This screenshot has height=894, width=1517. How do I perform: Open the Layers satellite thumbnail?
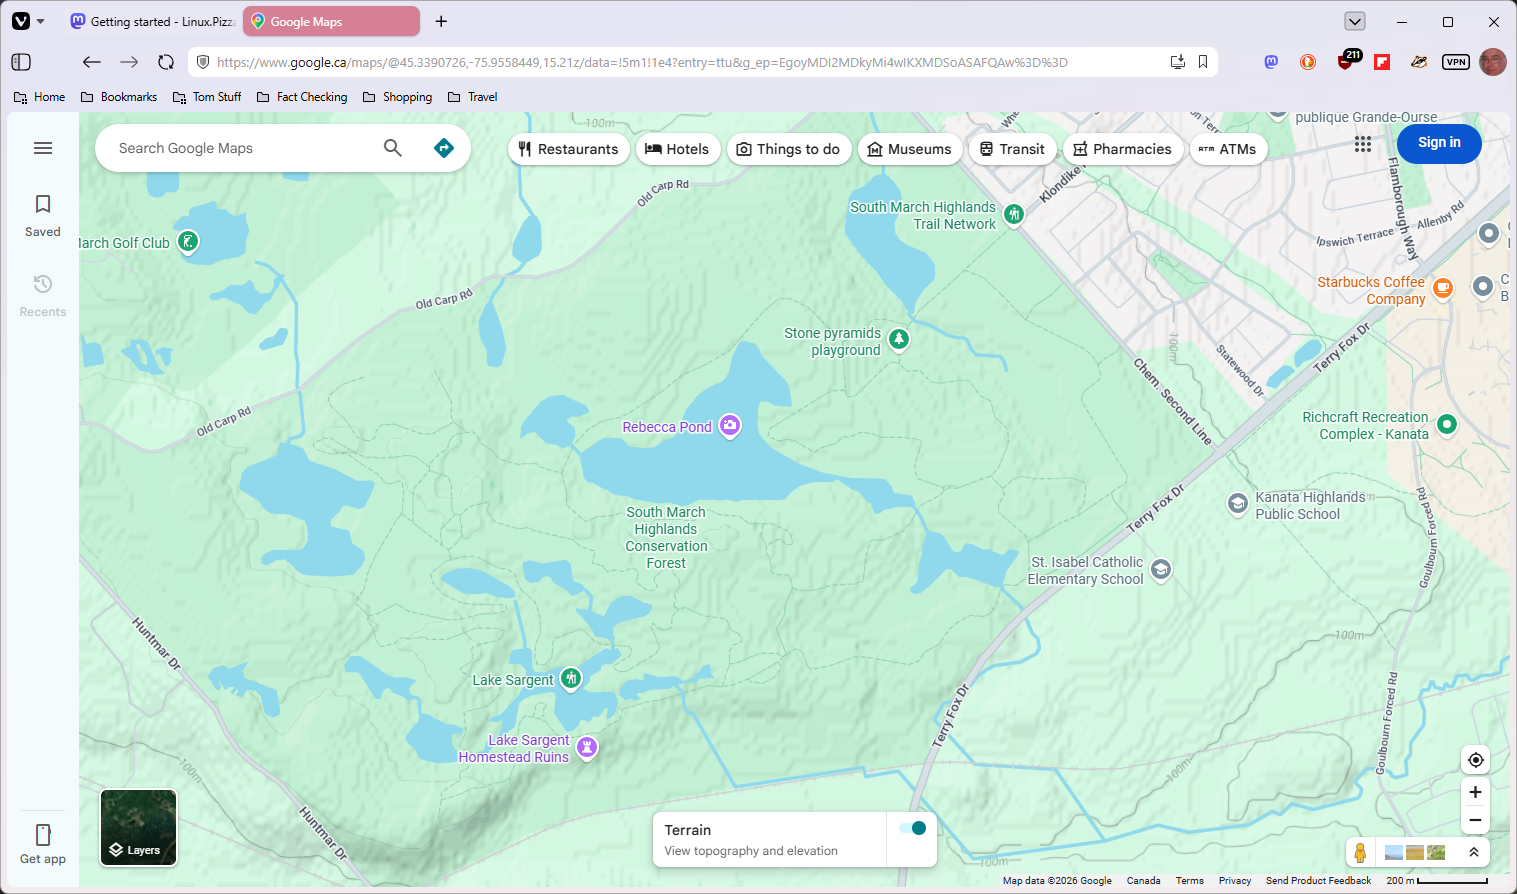point(138,828)
